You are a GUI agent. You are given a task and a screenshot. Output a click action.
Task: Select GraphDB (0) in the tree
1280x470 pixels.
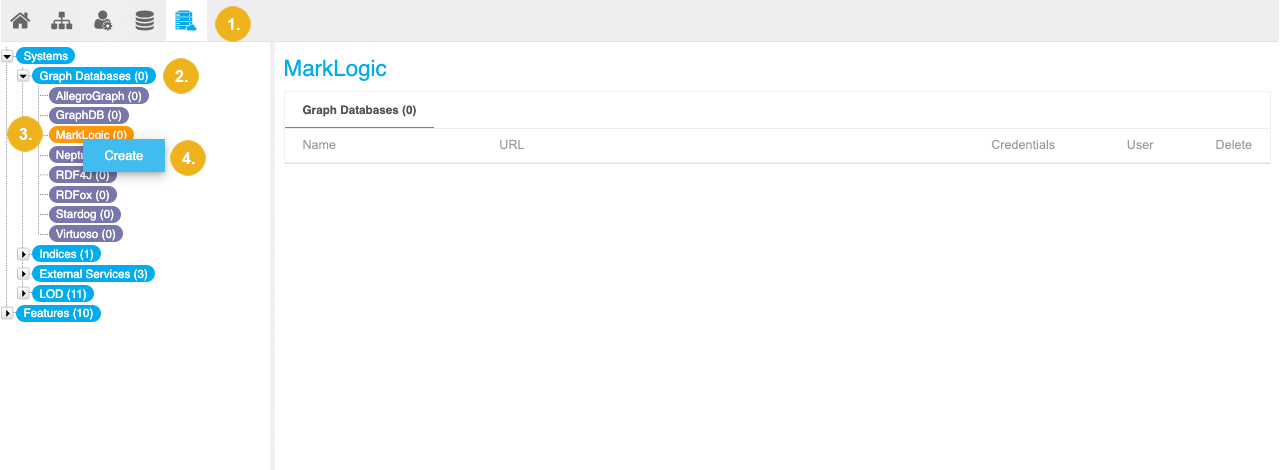tap(89, 116)
